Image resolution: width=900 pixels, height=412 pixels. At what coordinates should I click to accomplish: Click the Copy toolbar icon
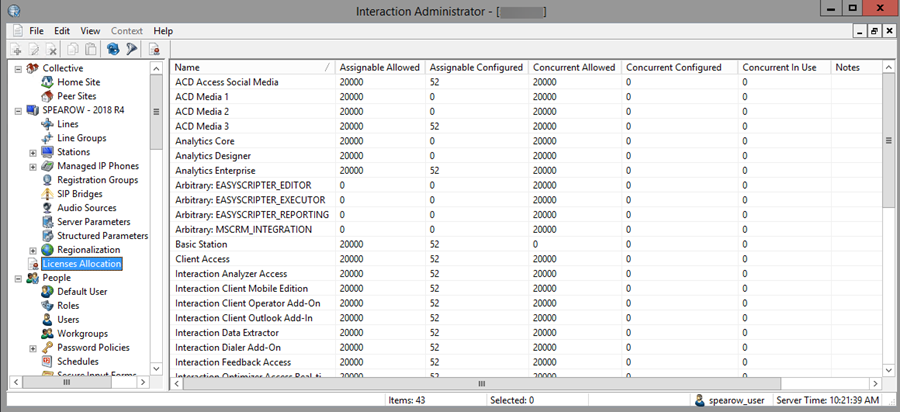73,49
